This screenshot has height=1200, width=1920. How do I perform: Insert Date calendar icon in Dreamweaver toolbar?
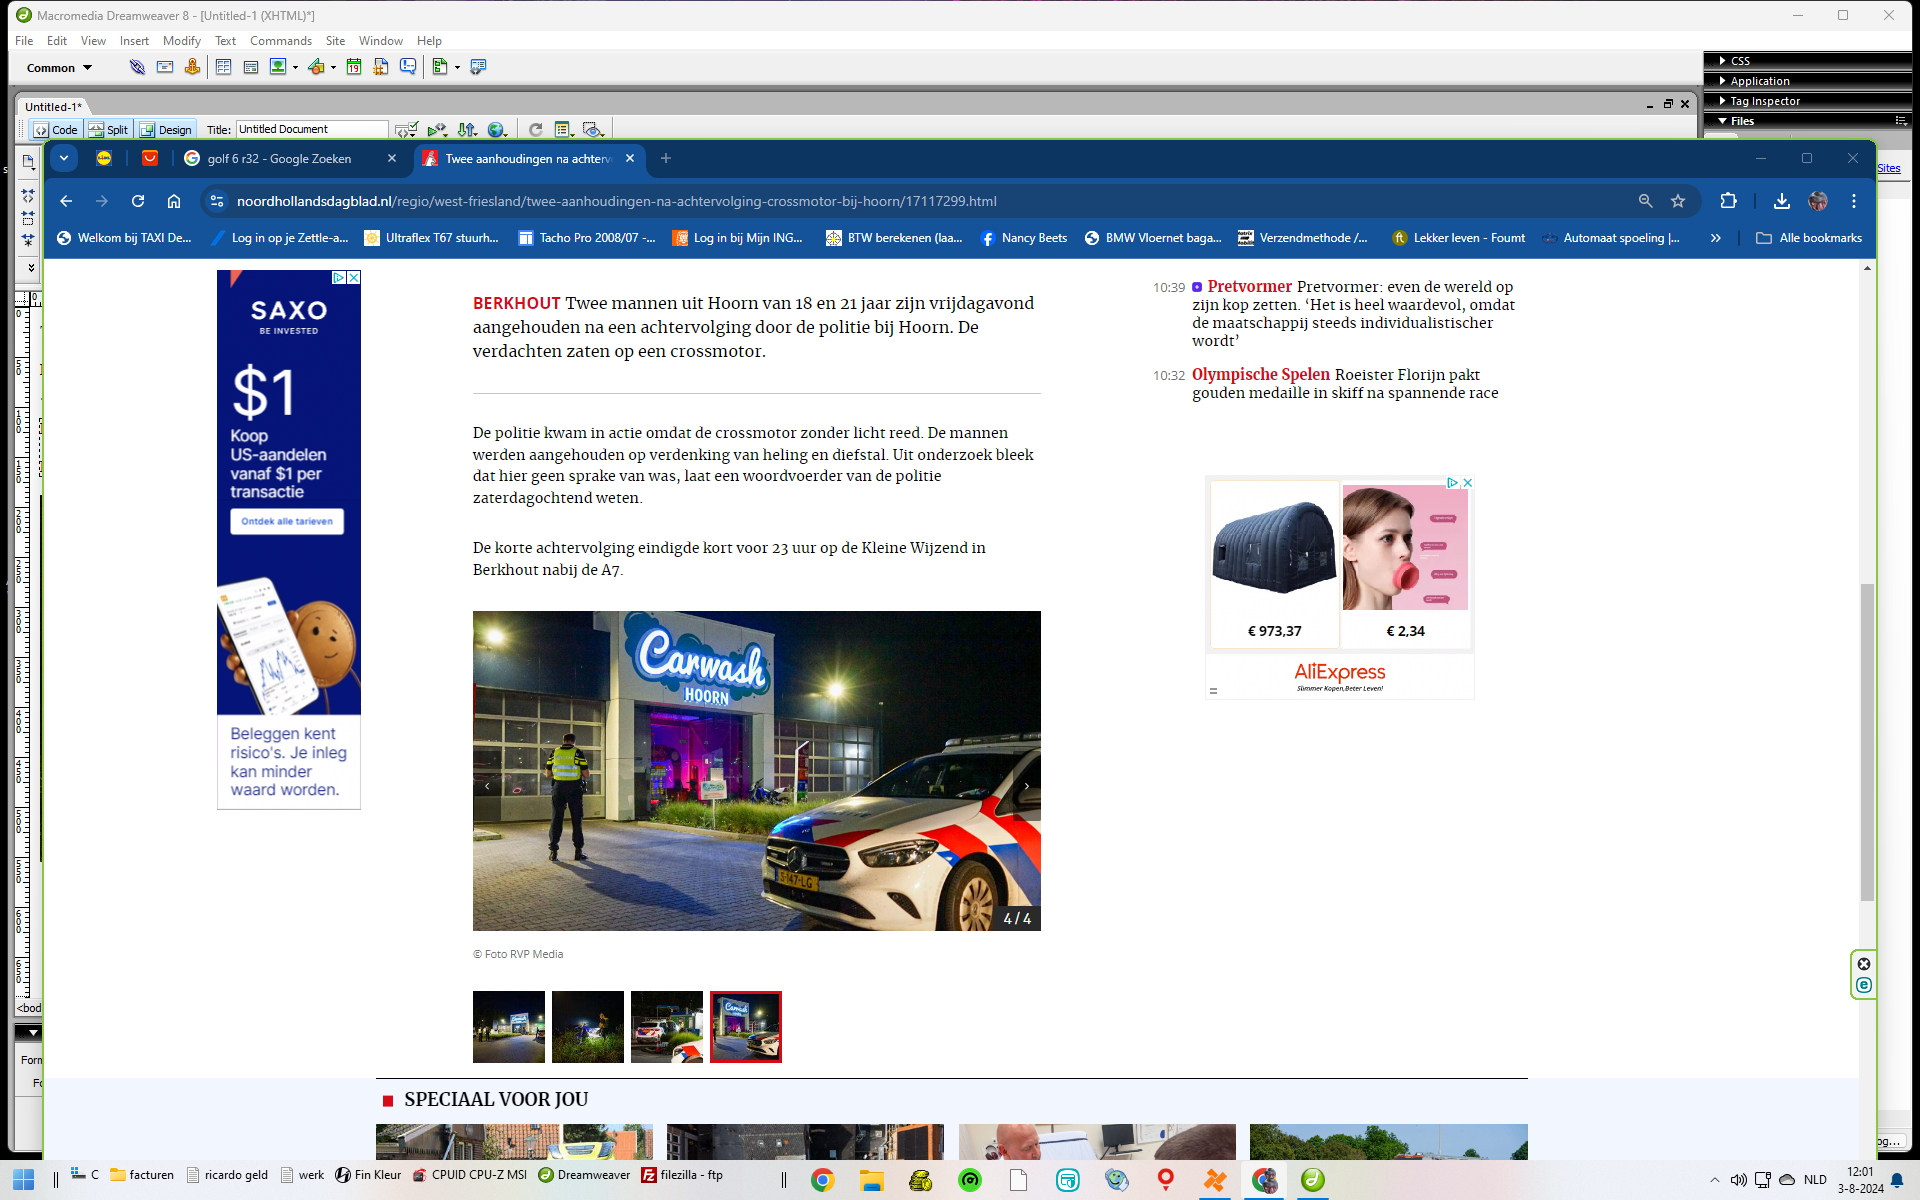click(x=354, y=67)
